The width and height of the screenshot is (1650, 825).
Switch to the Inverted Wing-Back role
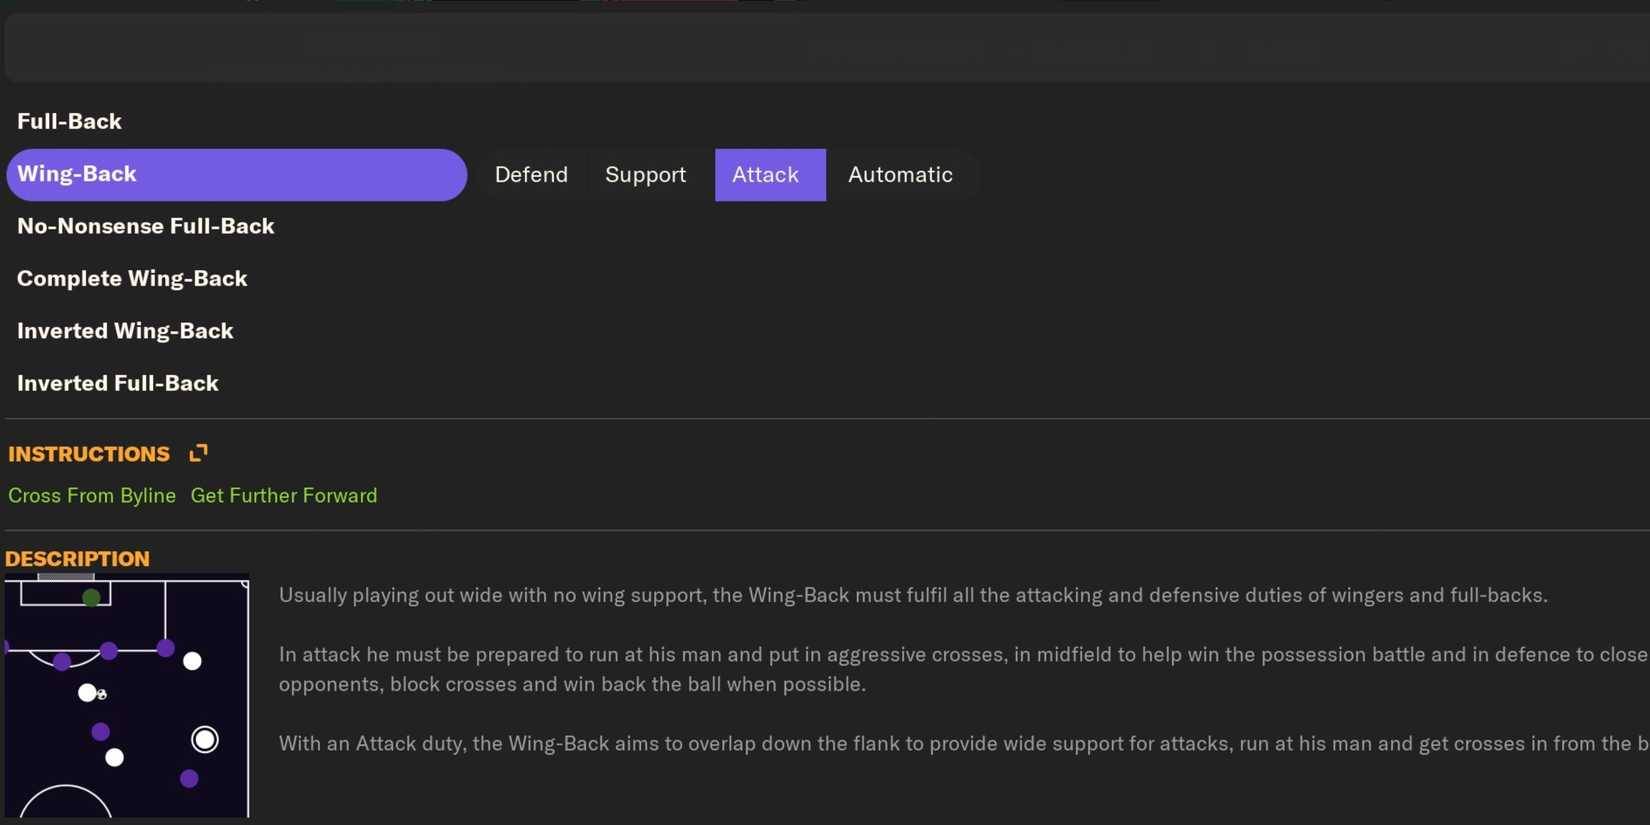coord(125,331)
